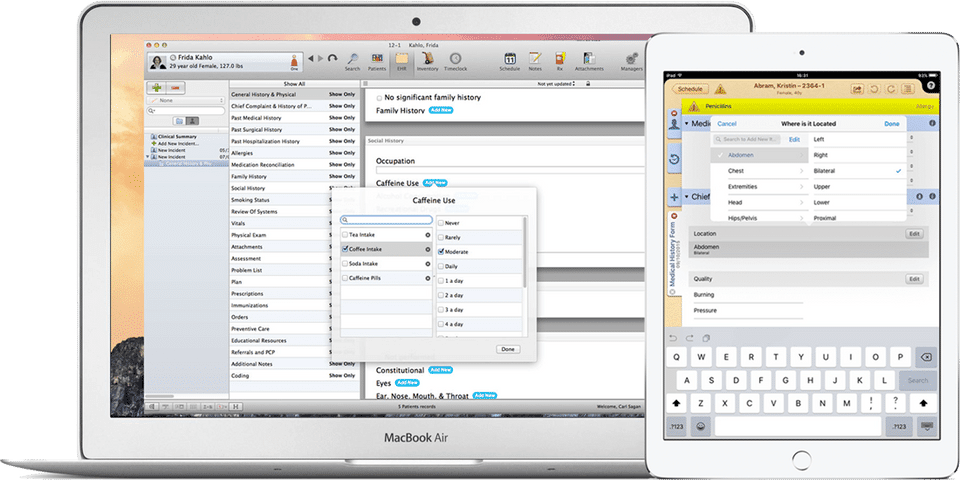The image size is (960, 480).
Task: Check the Rarely checkbox
Action: point(441,237)
